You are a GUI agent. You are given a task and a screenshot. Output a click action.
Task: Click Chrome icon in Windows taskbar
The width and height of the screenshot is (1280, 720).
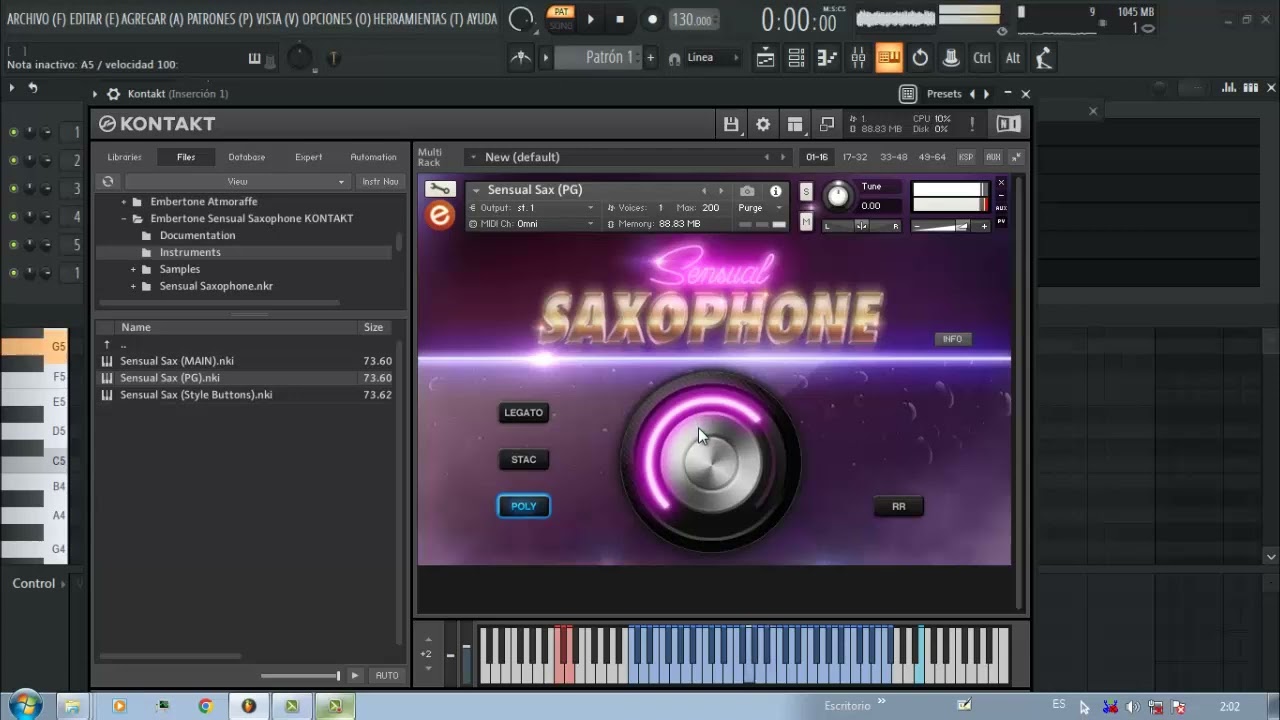point(205,706)
